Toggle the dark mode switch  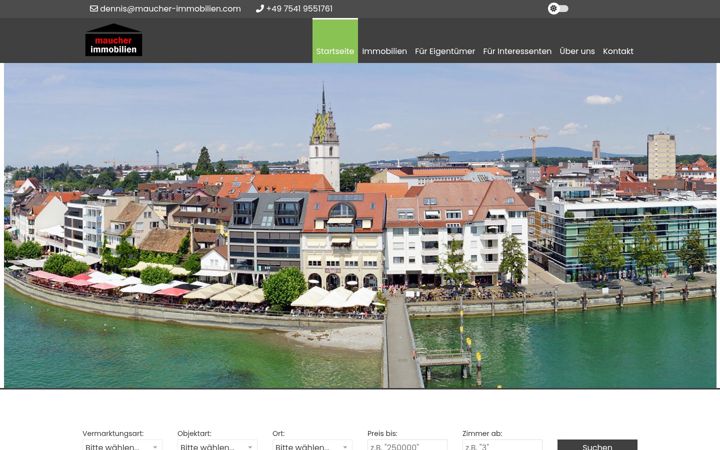pyautogui.click(x=558, y=8)
